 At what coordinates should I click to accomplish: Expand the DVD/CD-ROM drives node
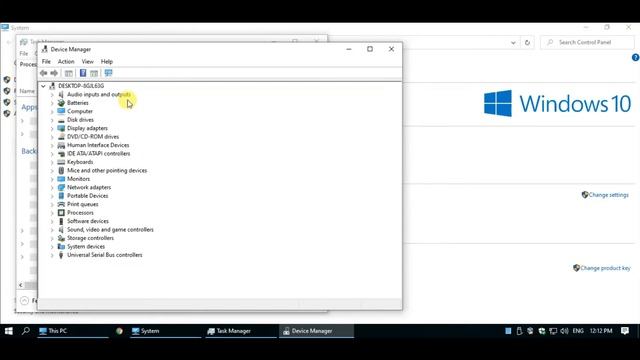coord(52,137)
